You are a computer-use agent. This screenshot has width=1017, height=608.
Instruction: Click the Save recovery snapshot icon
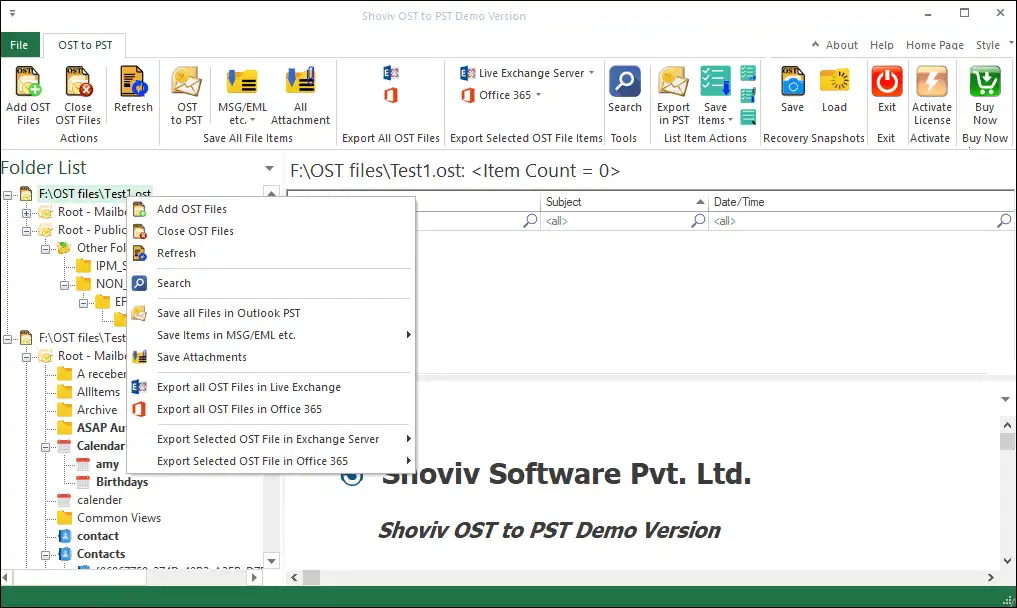[x=793, y=82]
